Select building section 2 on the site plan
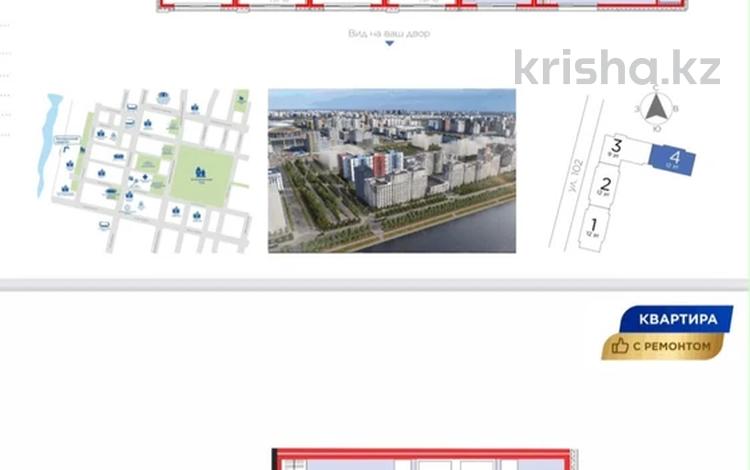The width and height of the screenshot is (750, 470). [604, 186]
